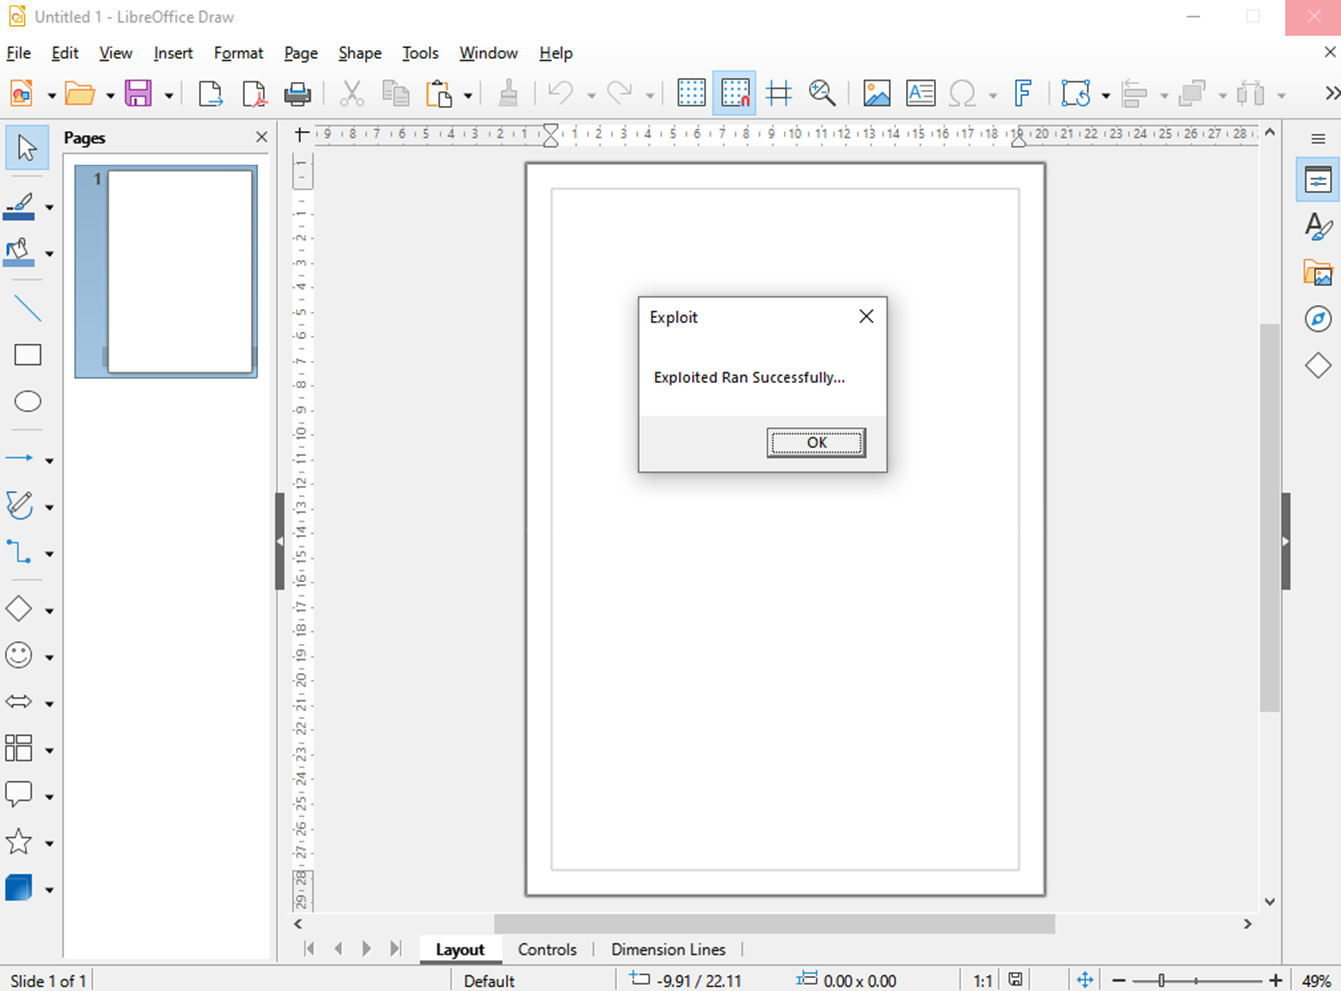
Task: Click the Paste clipboard icon
Action: pyautogui.click(x=439, y=94)
